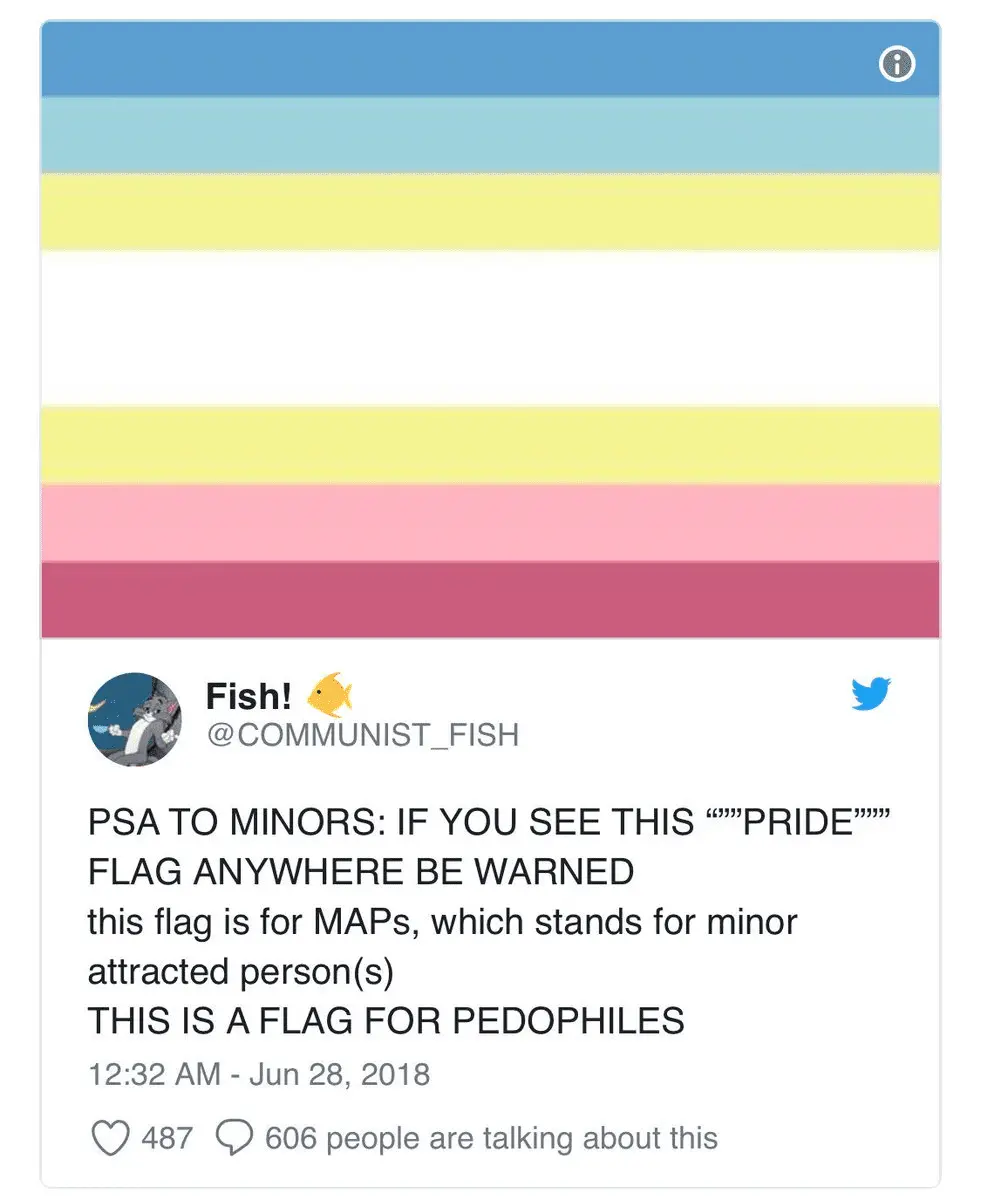Click the Twitter bird logo
This screenshot has height=1200, width=981.
[870, 694]
